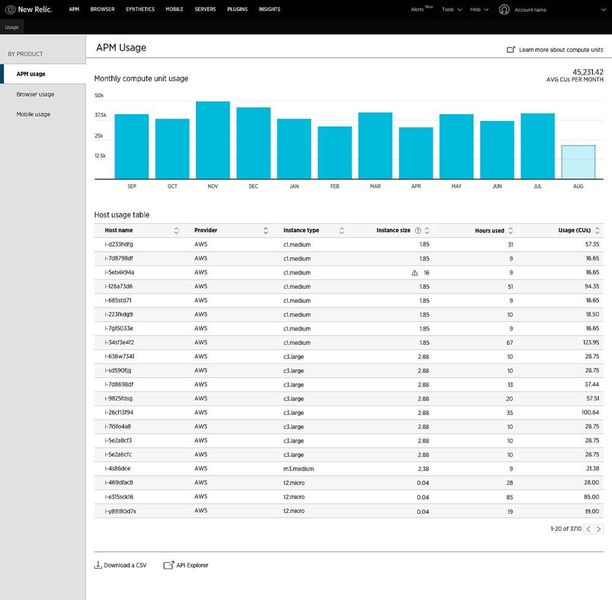Click the 45,231.42 average CUs value

(588, 72)
